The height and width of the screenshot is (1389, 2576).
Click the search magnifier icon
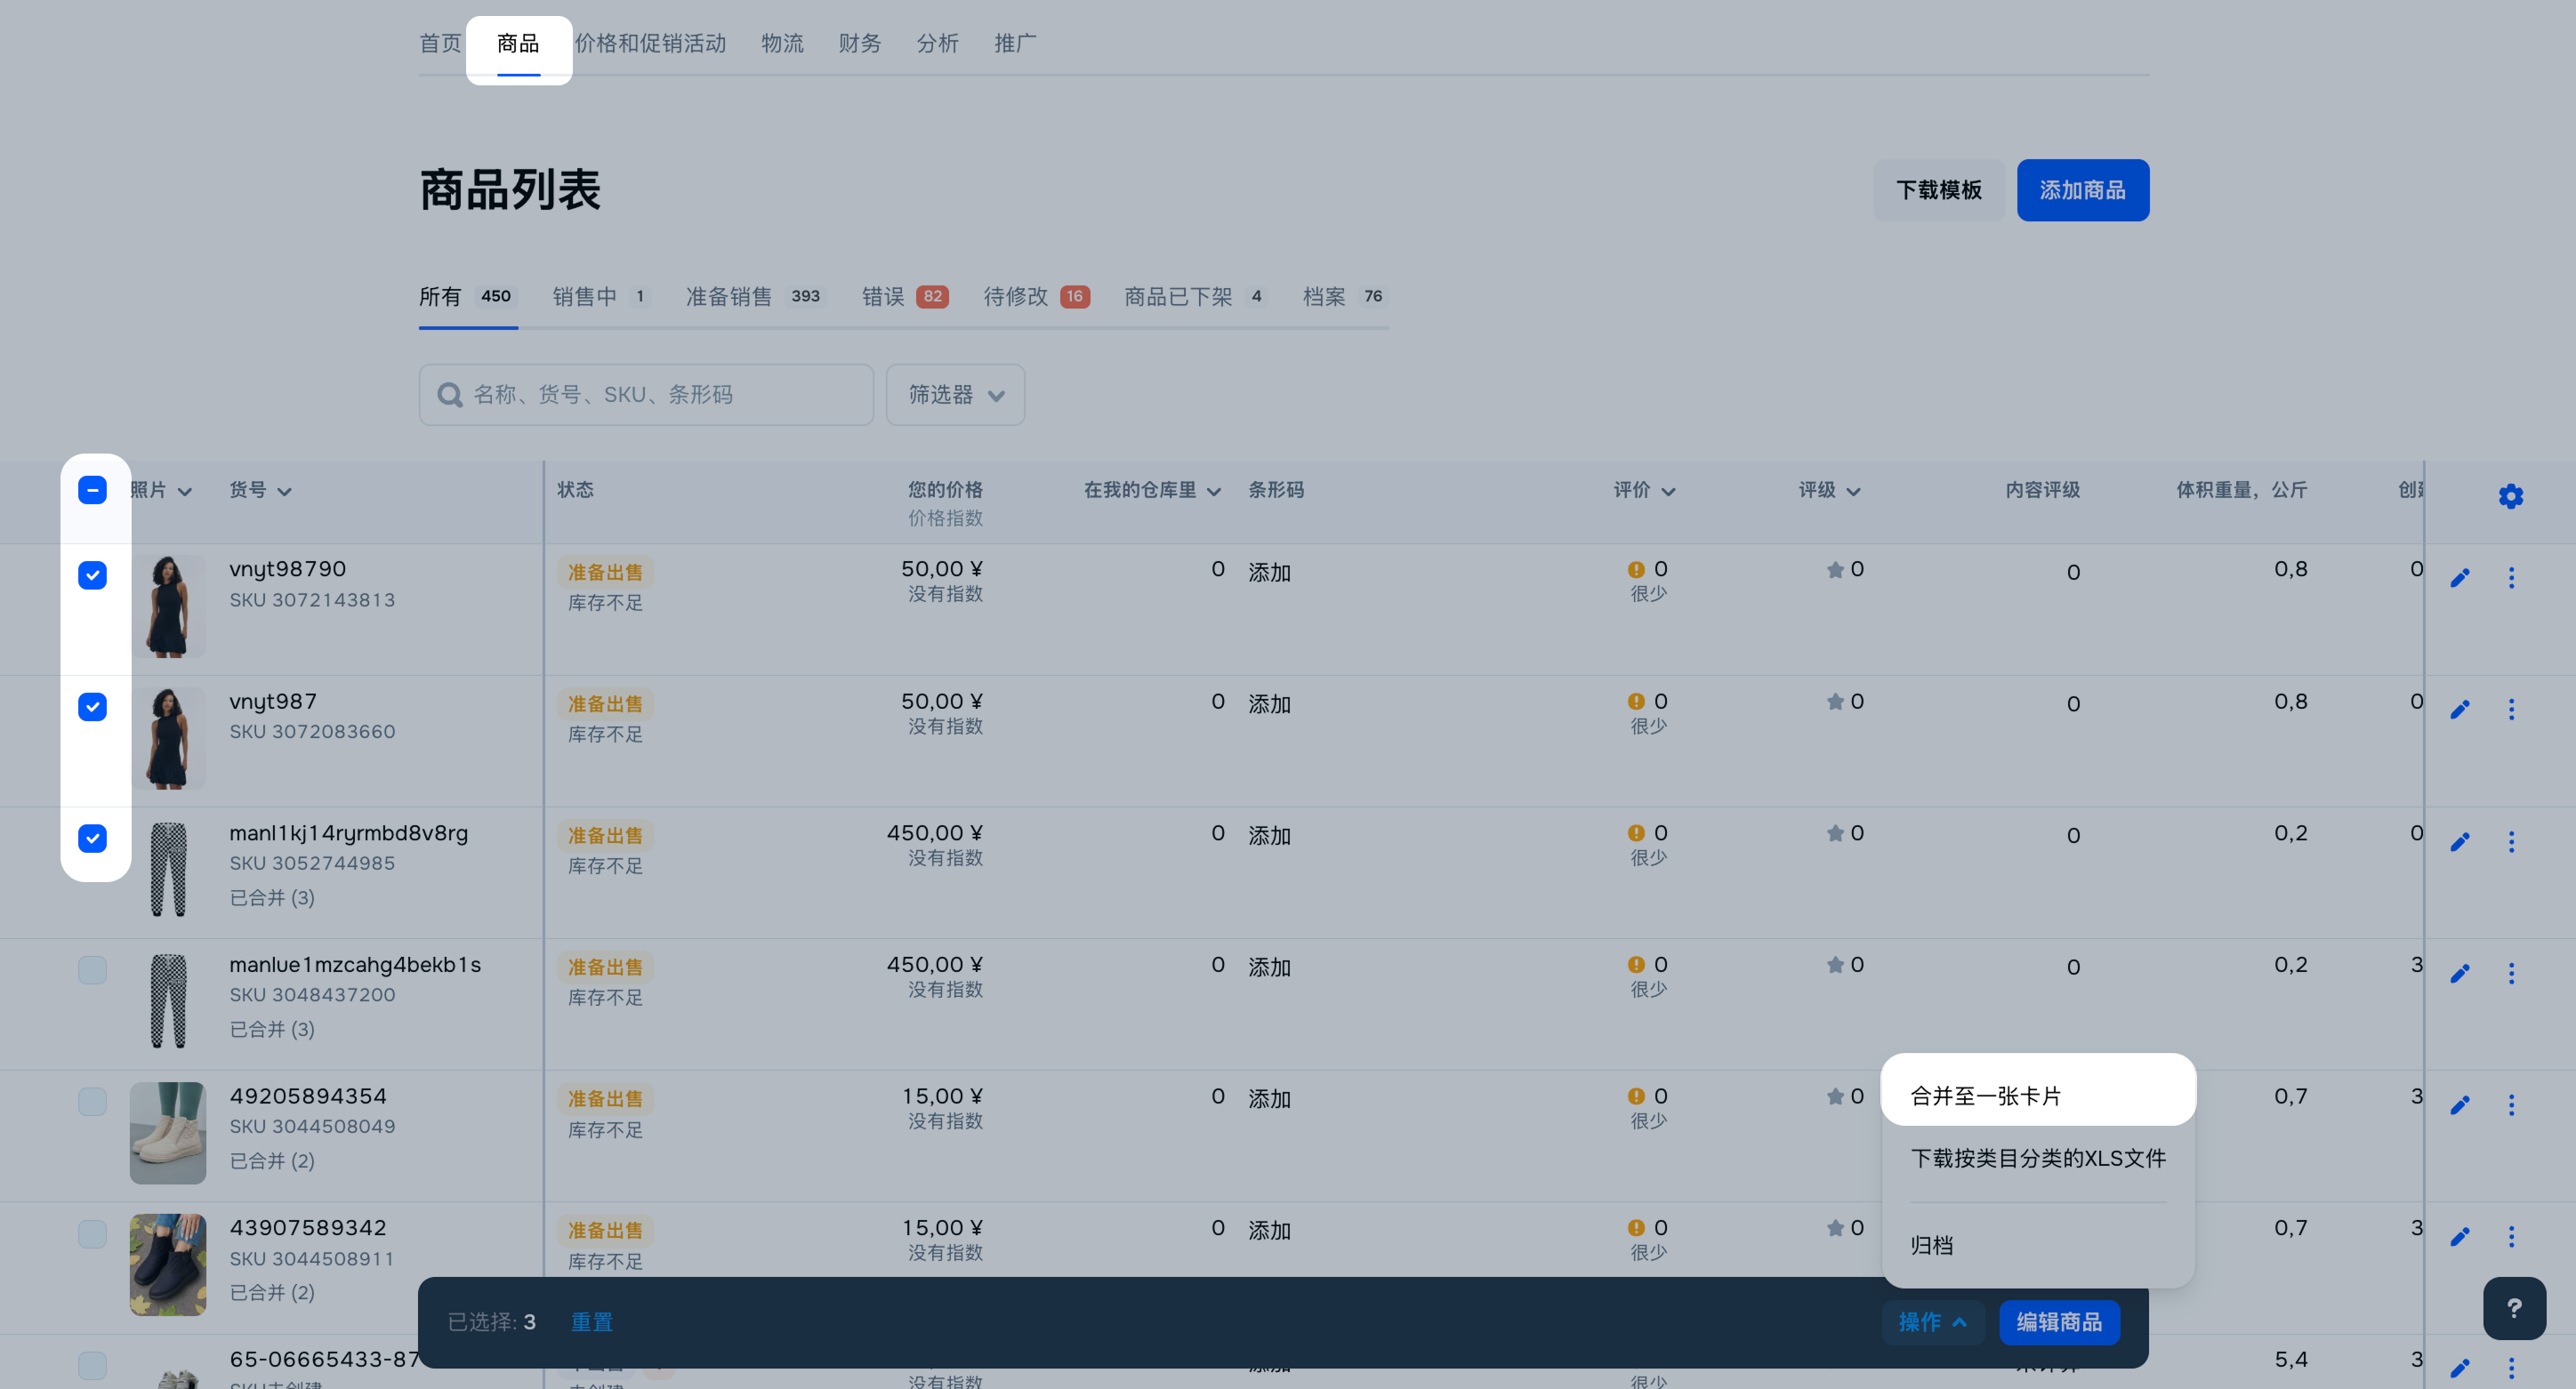(x=450, y=395)
